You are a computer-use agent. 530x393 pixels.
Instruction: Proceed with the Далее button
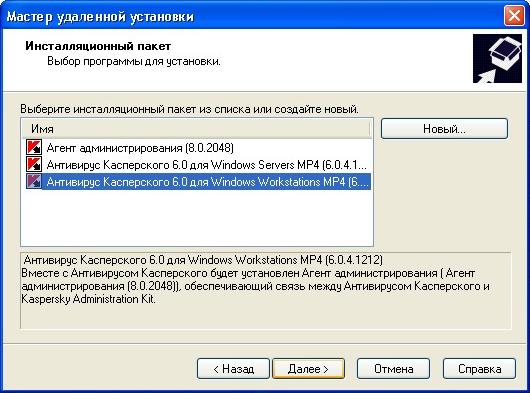tap(308, 369)
